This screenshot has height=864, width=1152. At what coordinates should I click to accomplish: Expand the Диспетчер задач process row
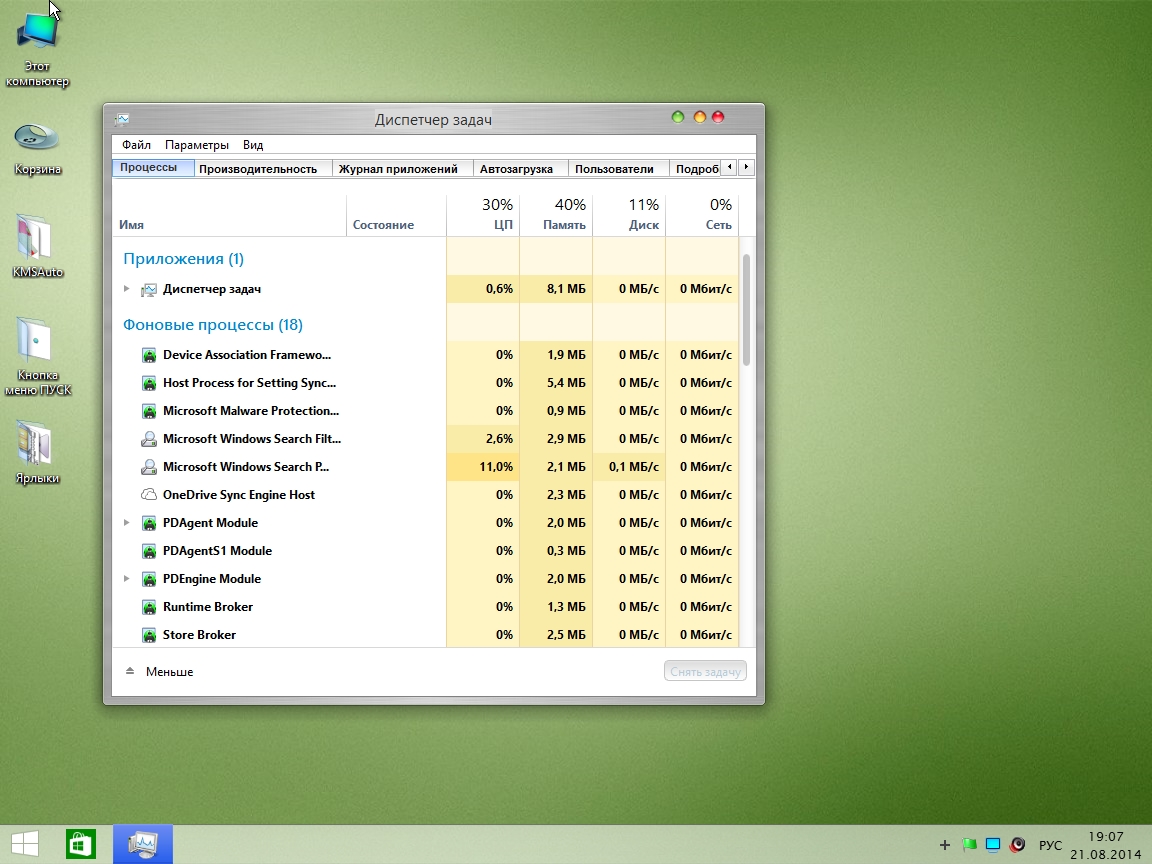click(x=127, y=289)
